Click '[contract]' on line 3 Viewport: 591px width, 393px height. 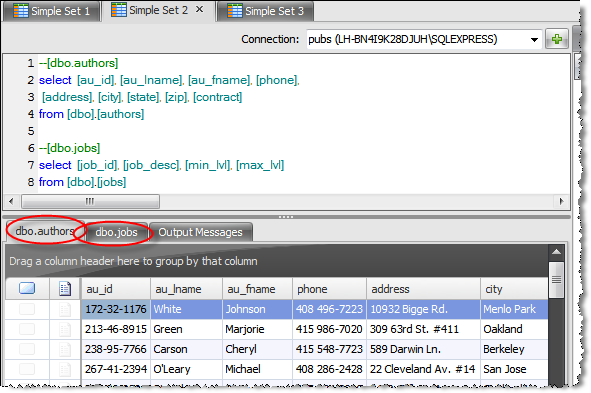217,97
